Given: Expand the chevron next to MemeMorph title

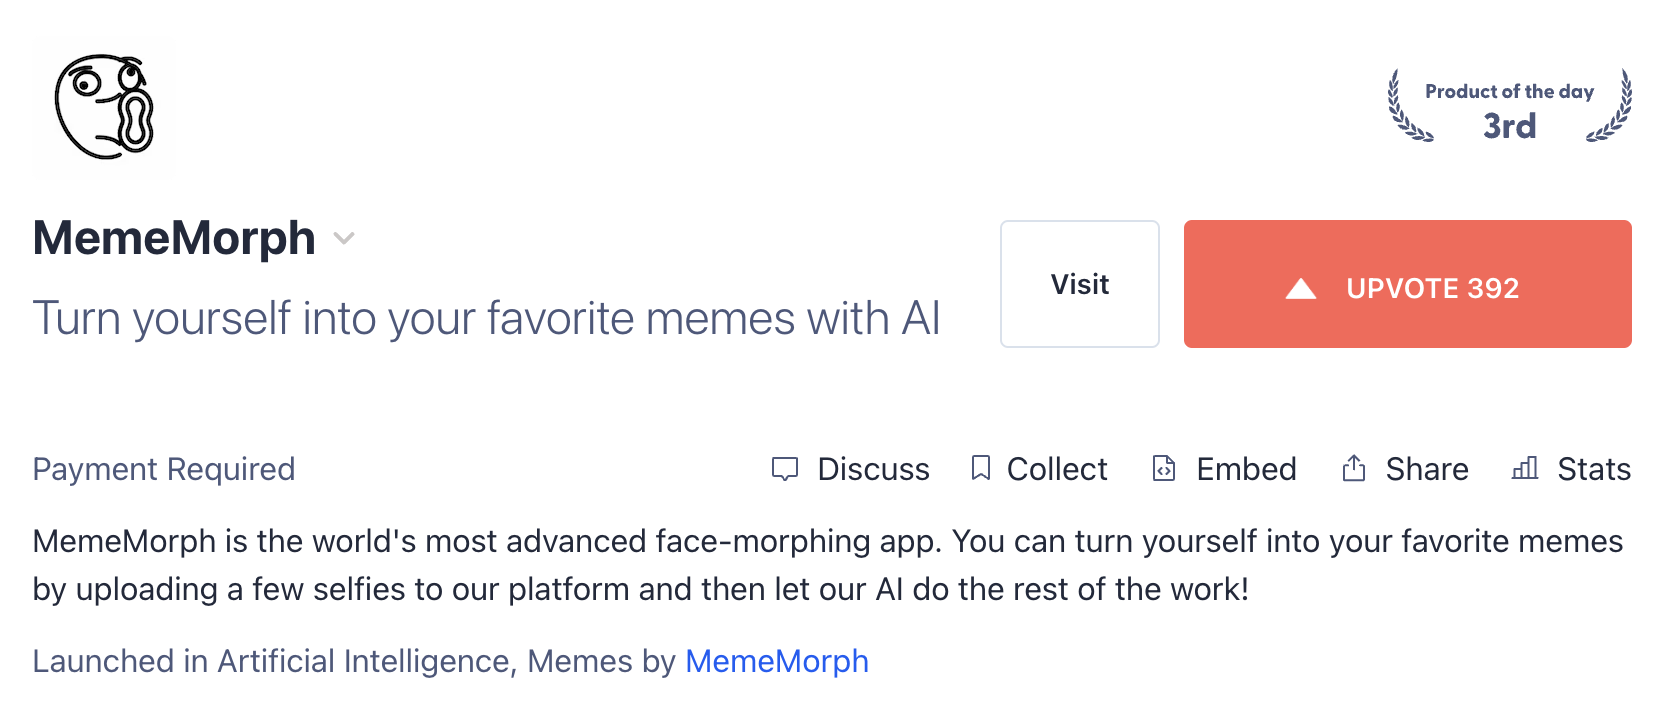Looking at the screenshot, I should tap(344, 238).
